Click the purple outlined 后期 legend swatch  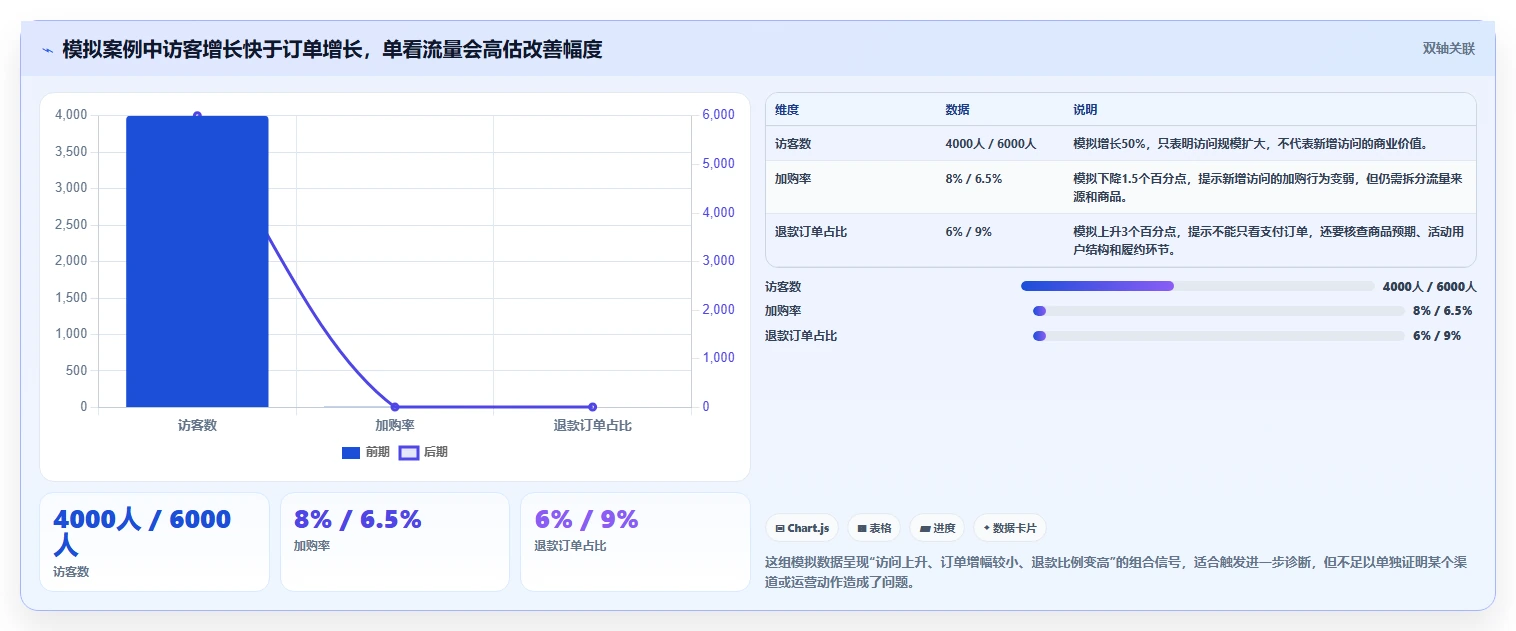click(x=408, y=453)
